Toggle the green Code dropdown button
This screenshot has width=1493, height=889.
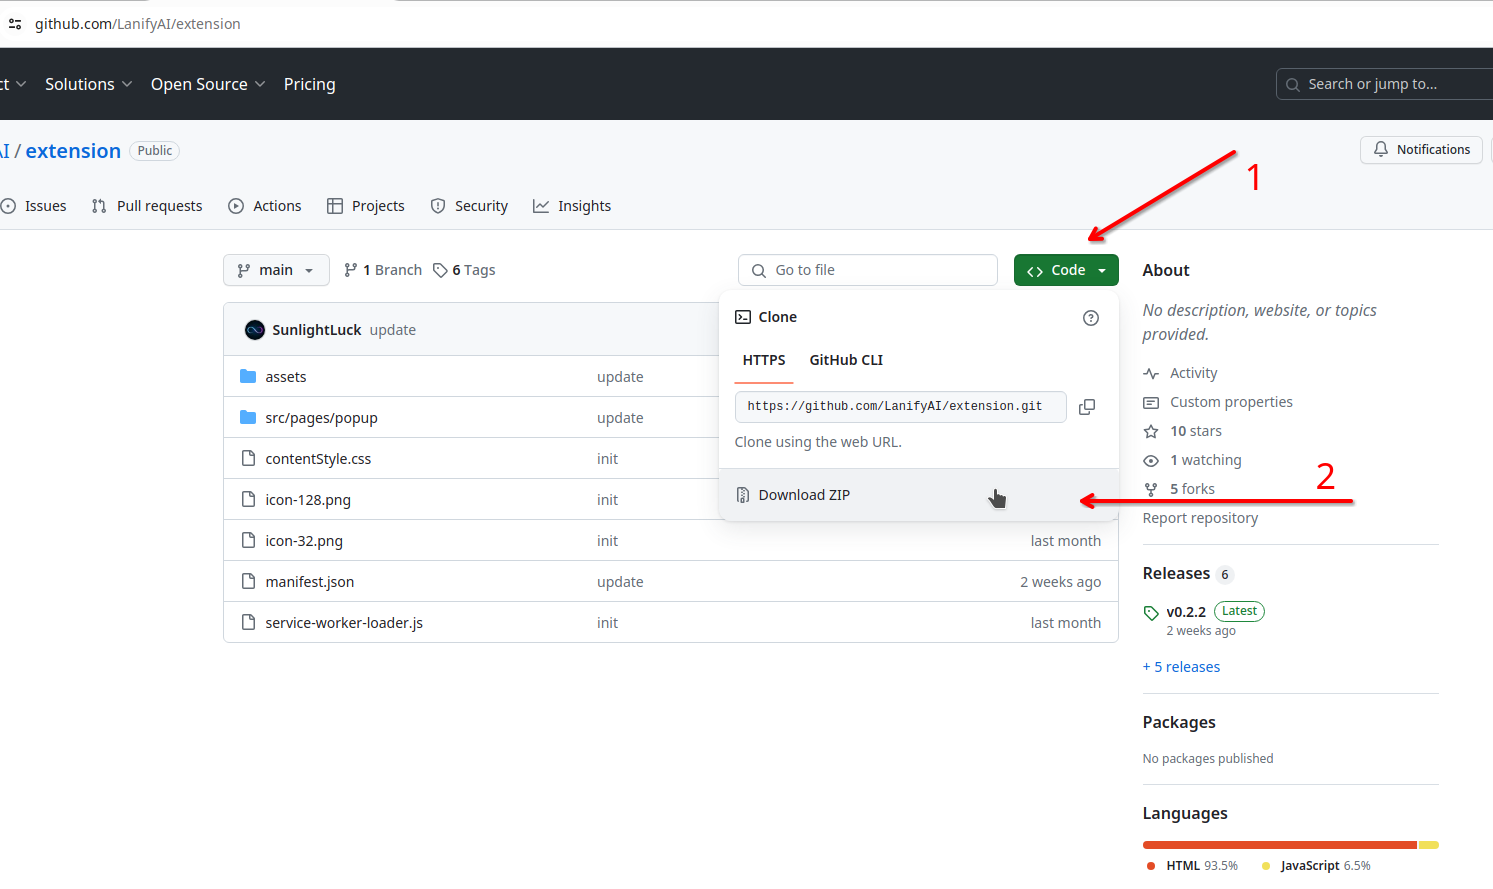(x=1066, y=270)
